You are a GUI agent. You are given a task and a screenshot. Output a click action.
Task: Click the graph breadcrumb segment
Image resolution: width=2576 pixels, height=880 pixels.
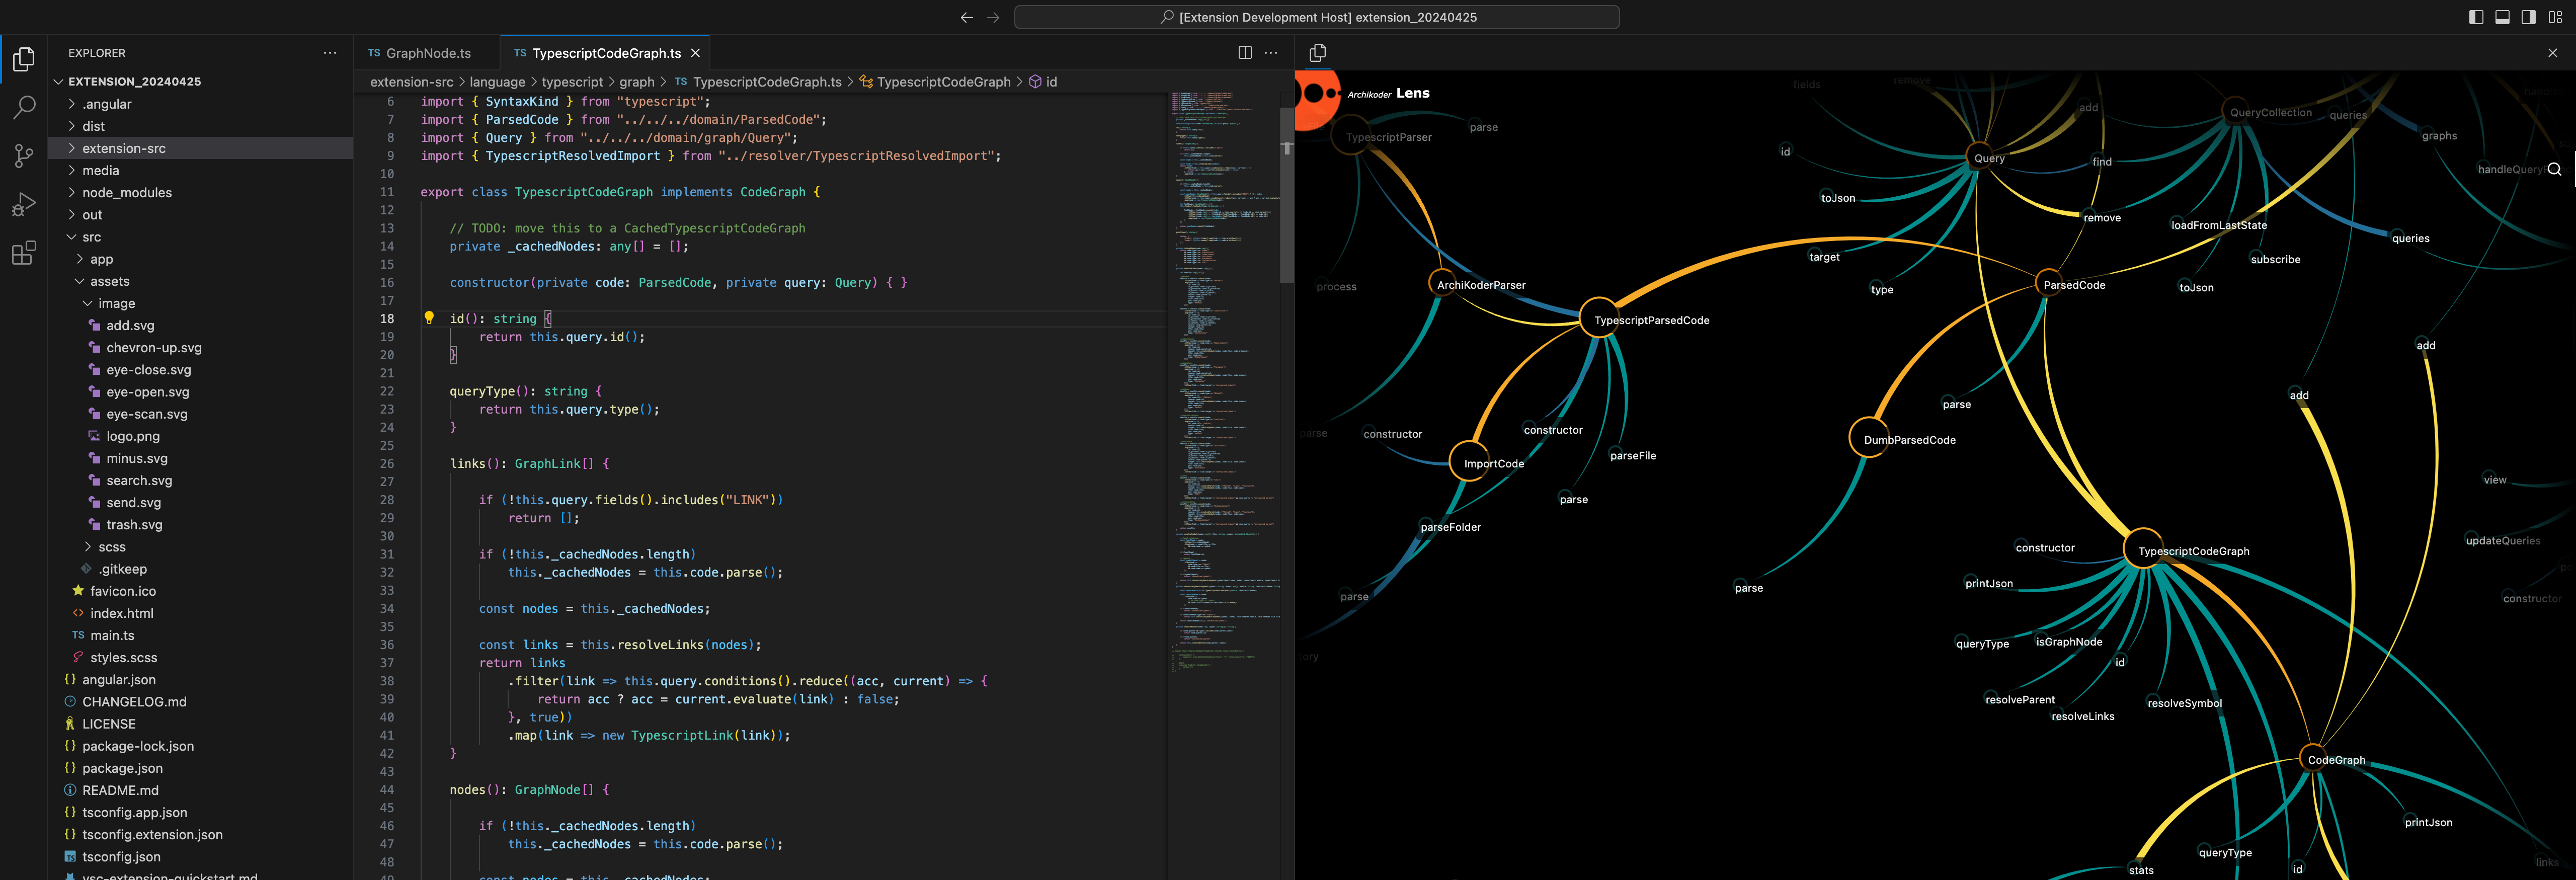point(636,82)
